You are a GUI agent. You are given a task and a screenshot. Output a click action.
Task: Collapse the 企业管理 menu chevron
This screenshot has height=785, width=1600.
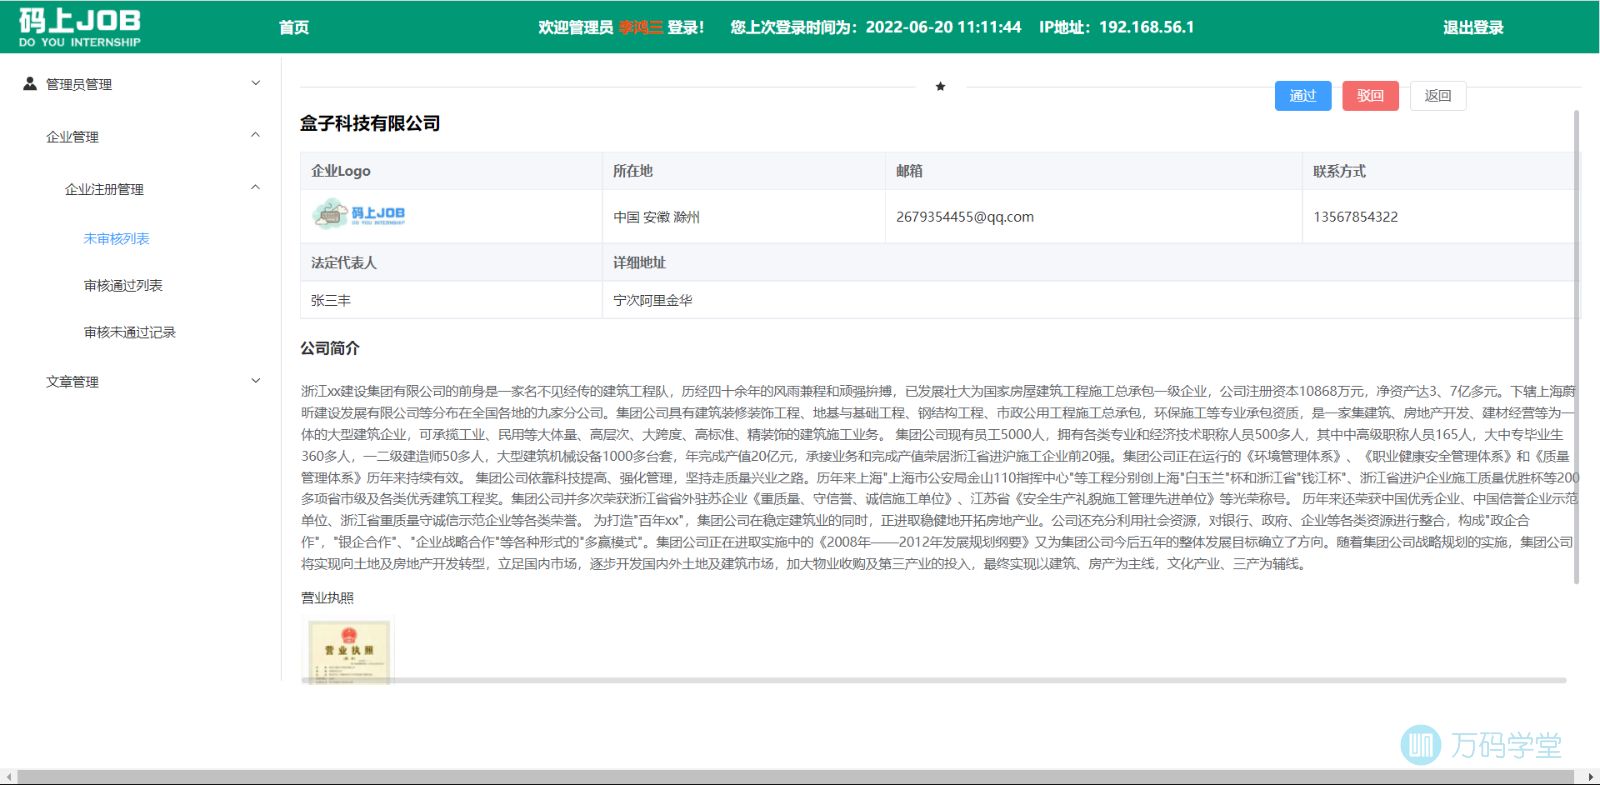256,135
